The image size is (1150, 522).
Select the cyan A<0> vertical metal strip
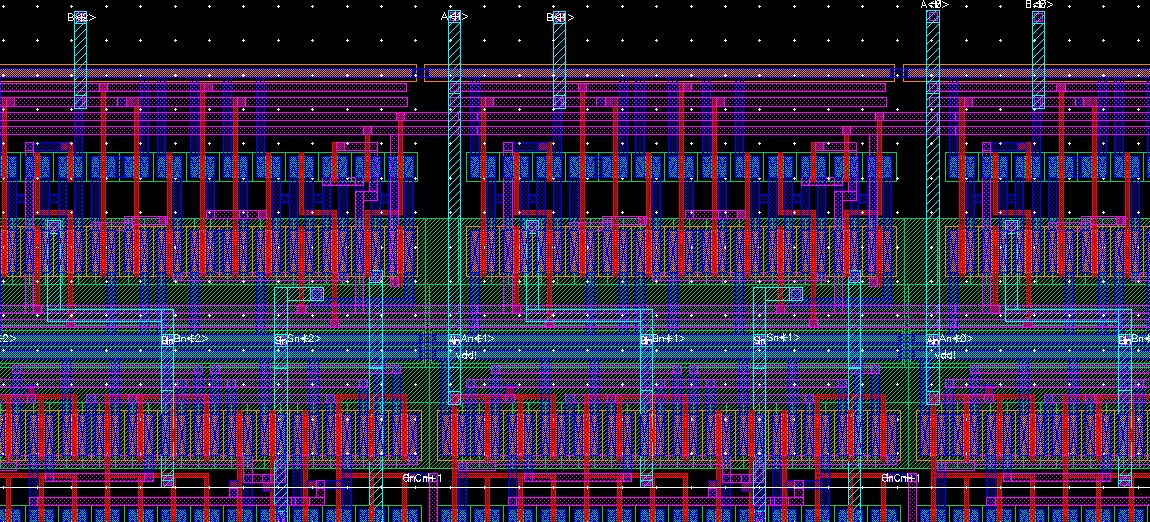pyautogui.click(x=933, y=200)
